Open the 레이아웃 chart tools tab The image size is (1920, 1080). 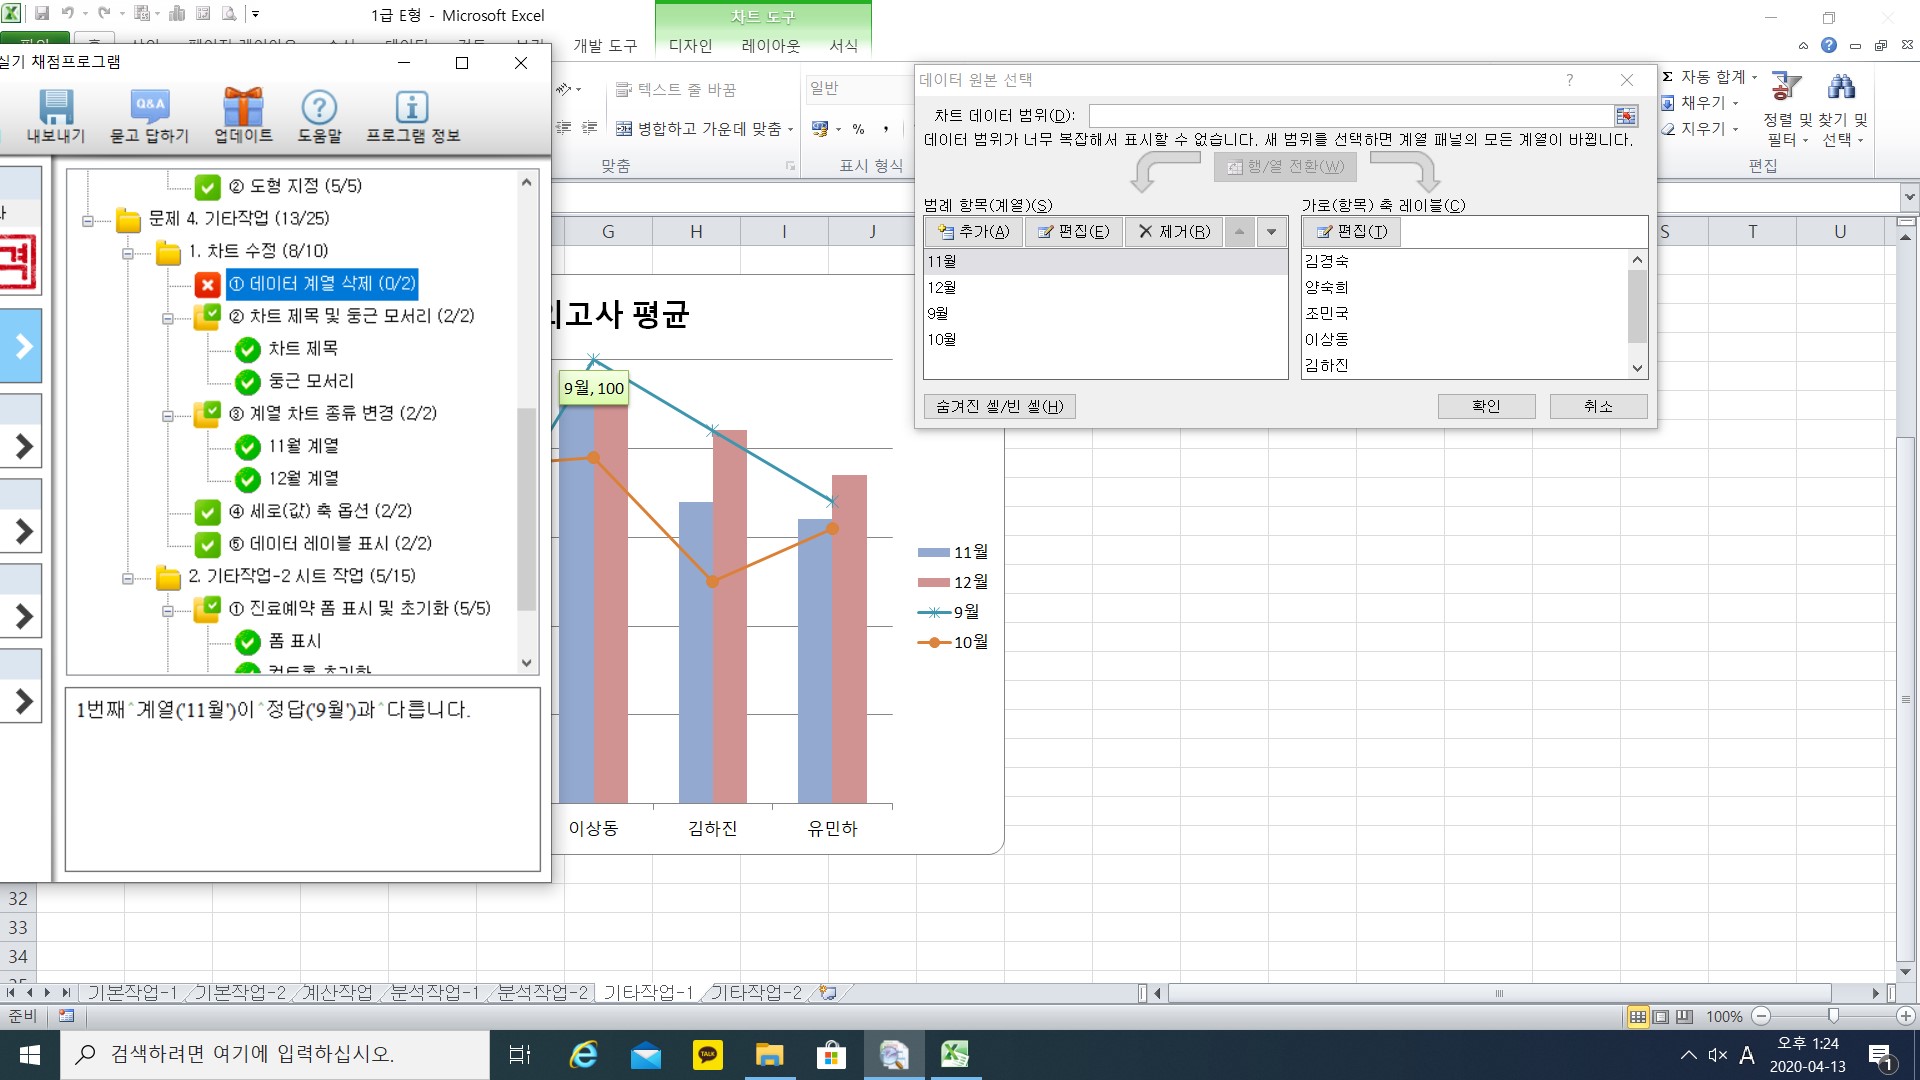(770, 46)
